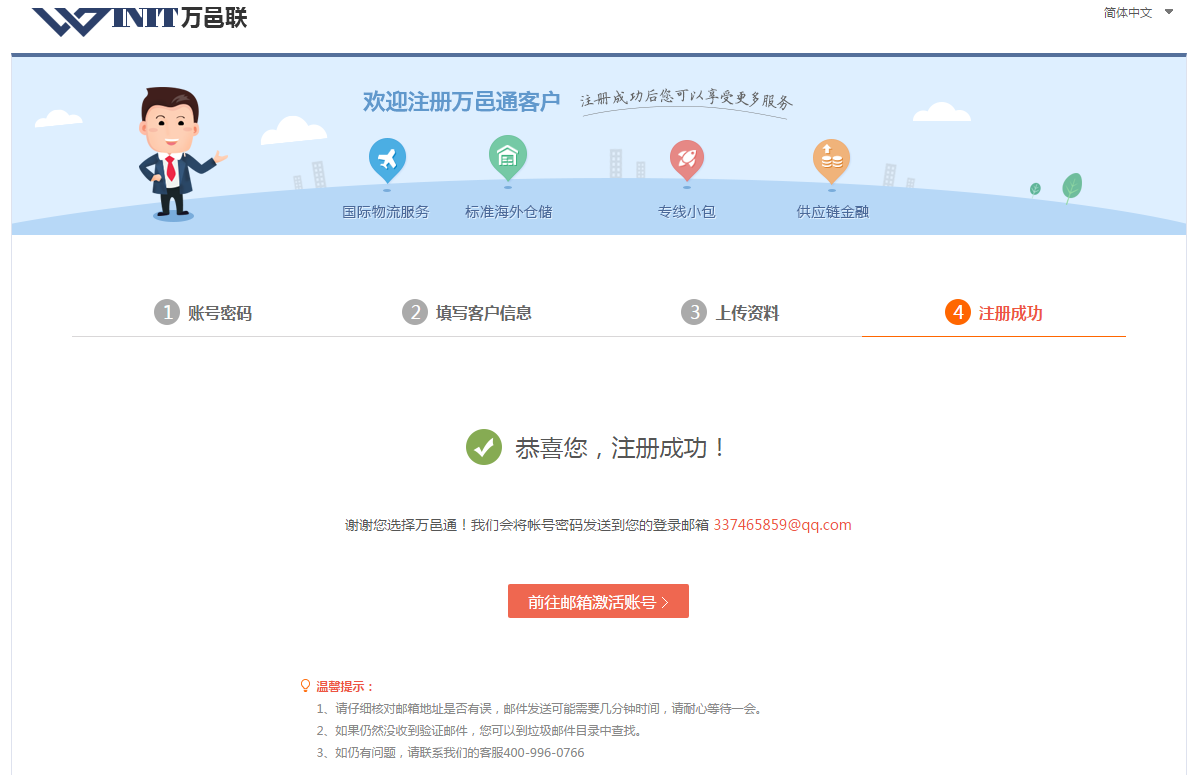Screen dimensions: 1198x775
Task: Select the 供应链金融 label
Action: tap(833, 212)
